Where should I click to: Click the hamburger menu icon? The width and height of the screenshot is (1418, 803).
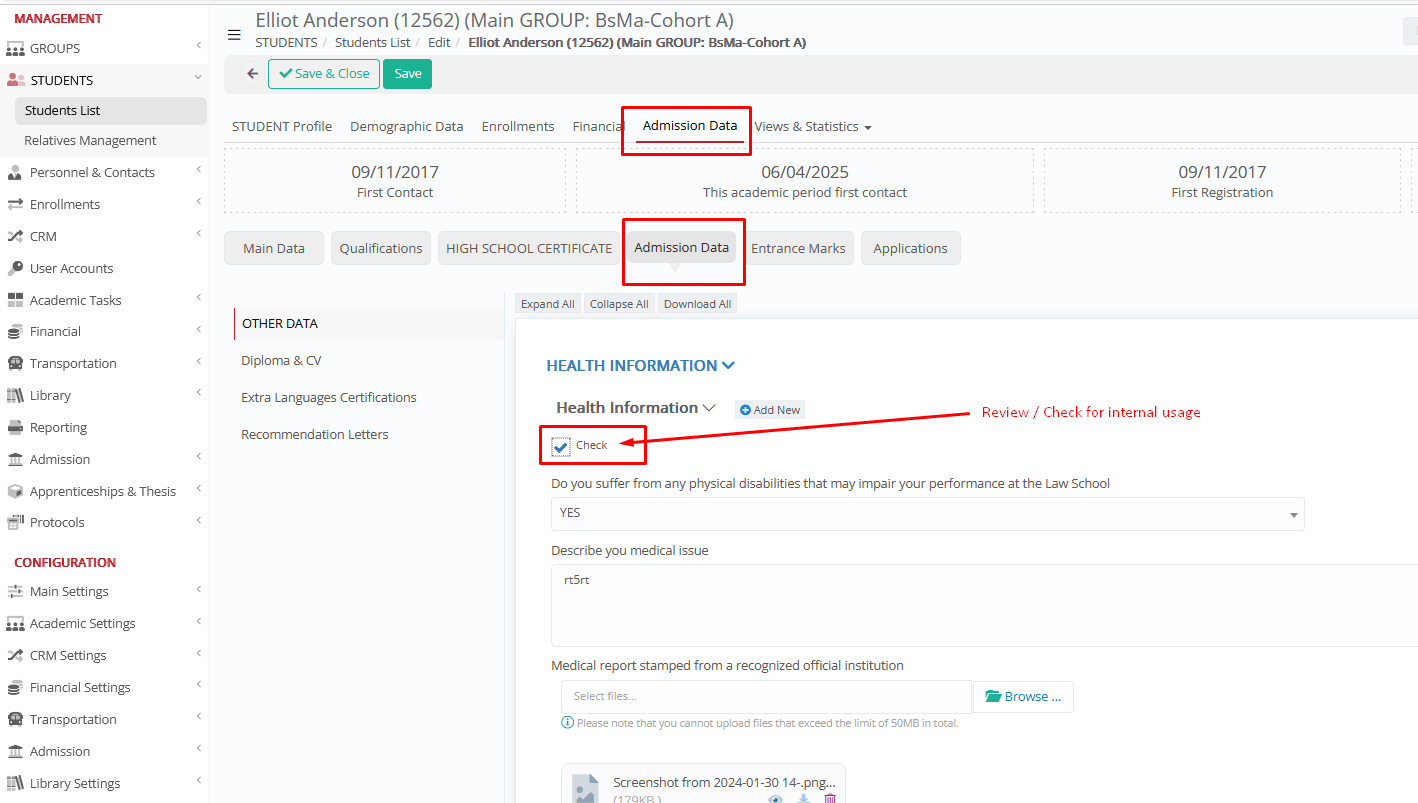234,35
